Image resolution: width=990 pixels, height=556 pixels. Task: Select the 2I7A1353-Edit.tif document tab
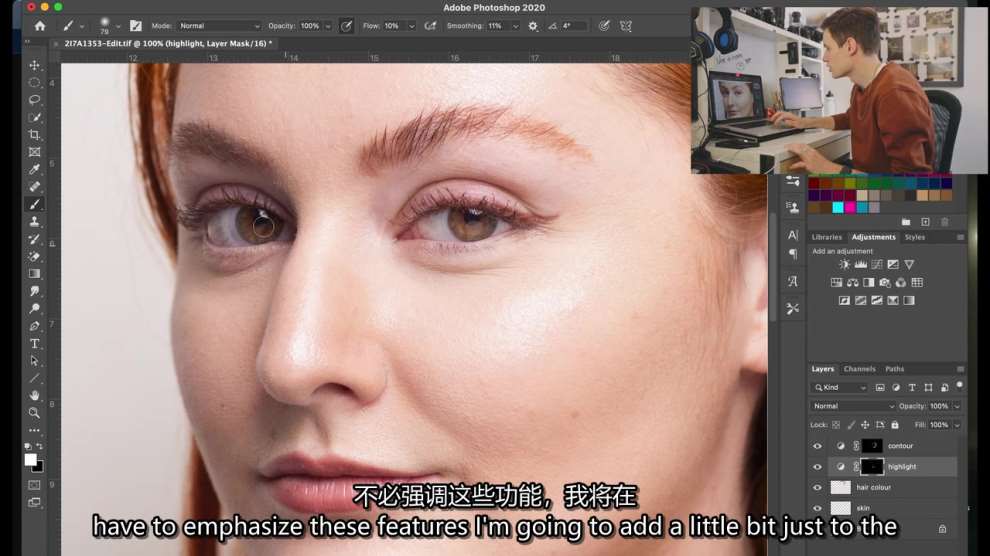[168, 44]
